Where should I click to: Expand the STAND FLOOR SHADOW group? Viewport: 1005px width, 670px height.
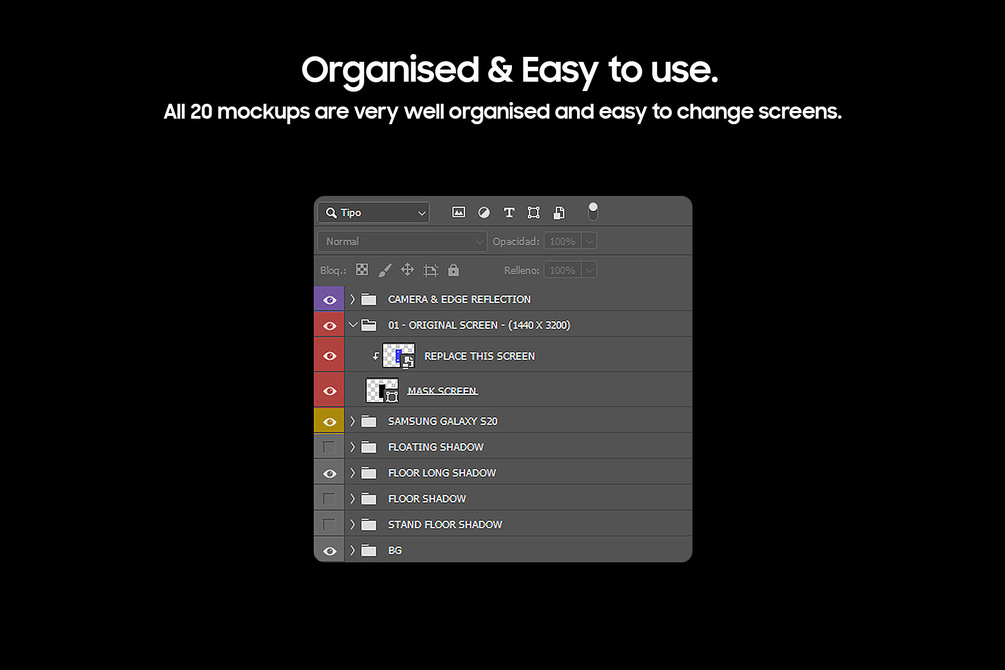[353, 524]
